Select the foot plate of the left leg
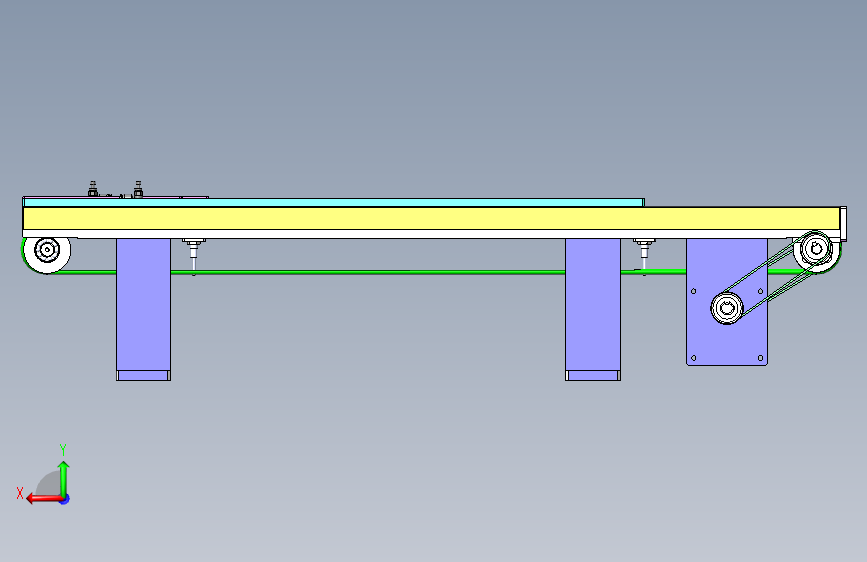The image size is (867, 562). pyautogui.click(x=143, y=376)
